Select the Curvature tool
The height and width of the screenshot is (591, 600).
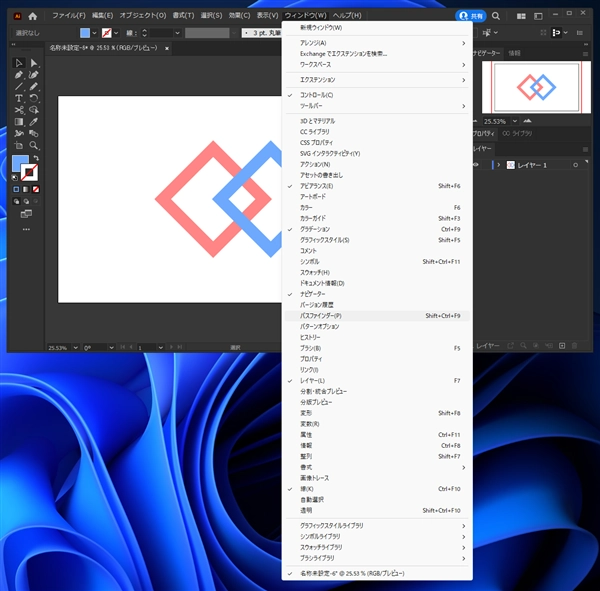[34, 75]
